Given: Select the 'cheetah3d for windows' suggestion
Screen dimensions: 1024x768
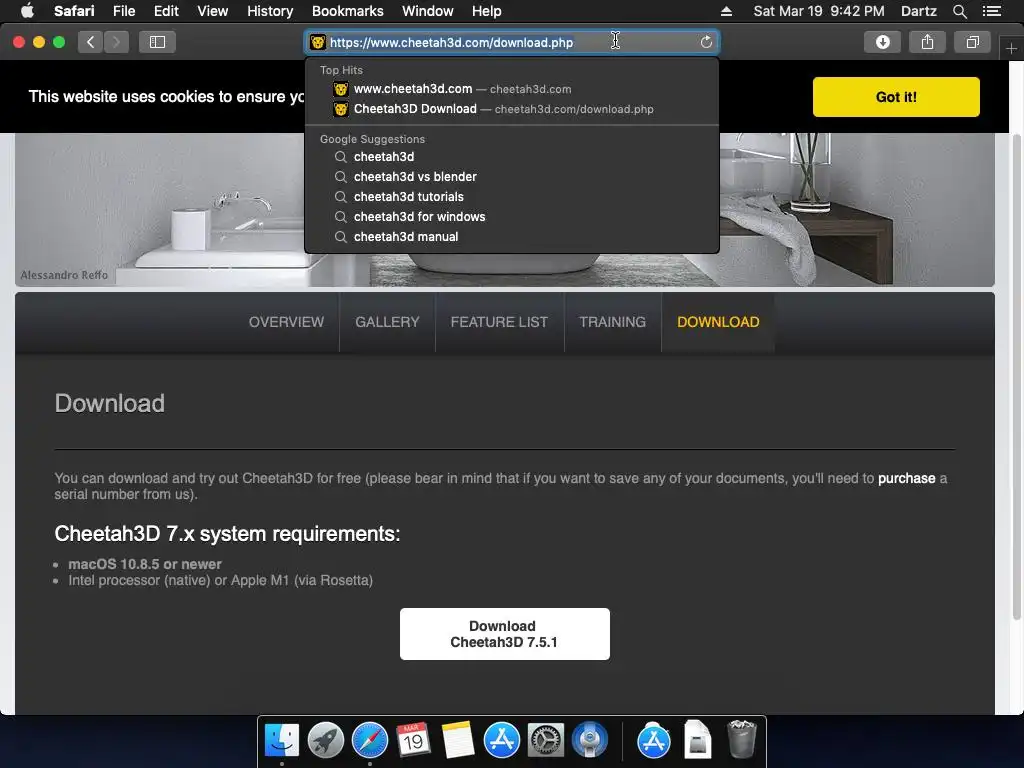Looking at the screenshot, I should [x=512, y=217].
